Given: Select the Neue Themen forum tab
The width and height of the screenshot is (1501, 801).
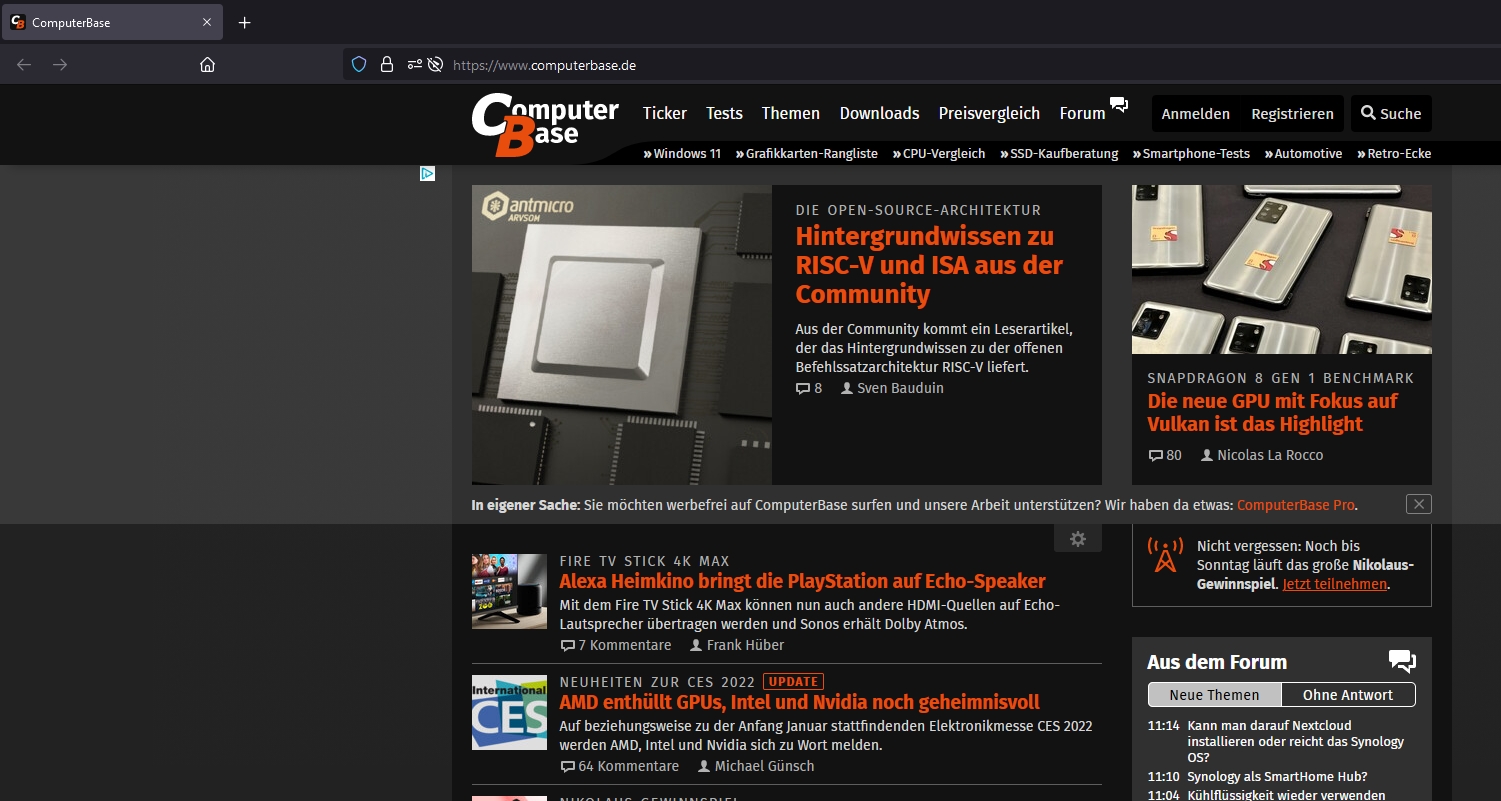Looking at the screenshot, I should coord(1214,695).
